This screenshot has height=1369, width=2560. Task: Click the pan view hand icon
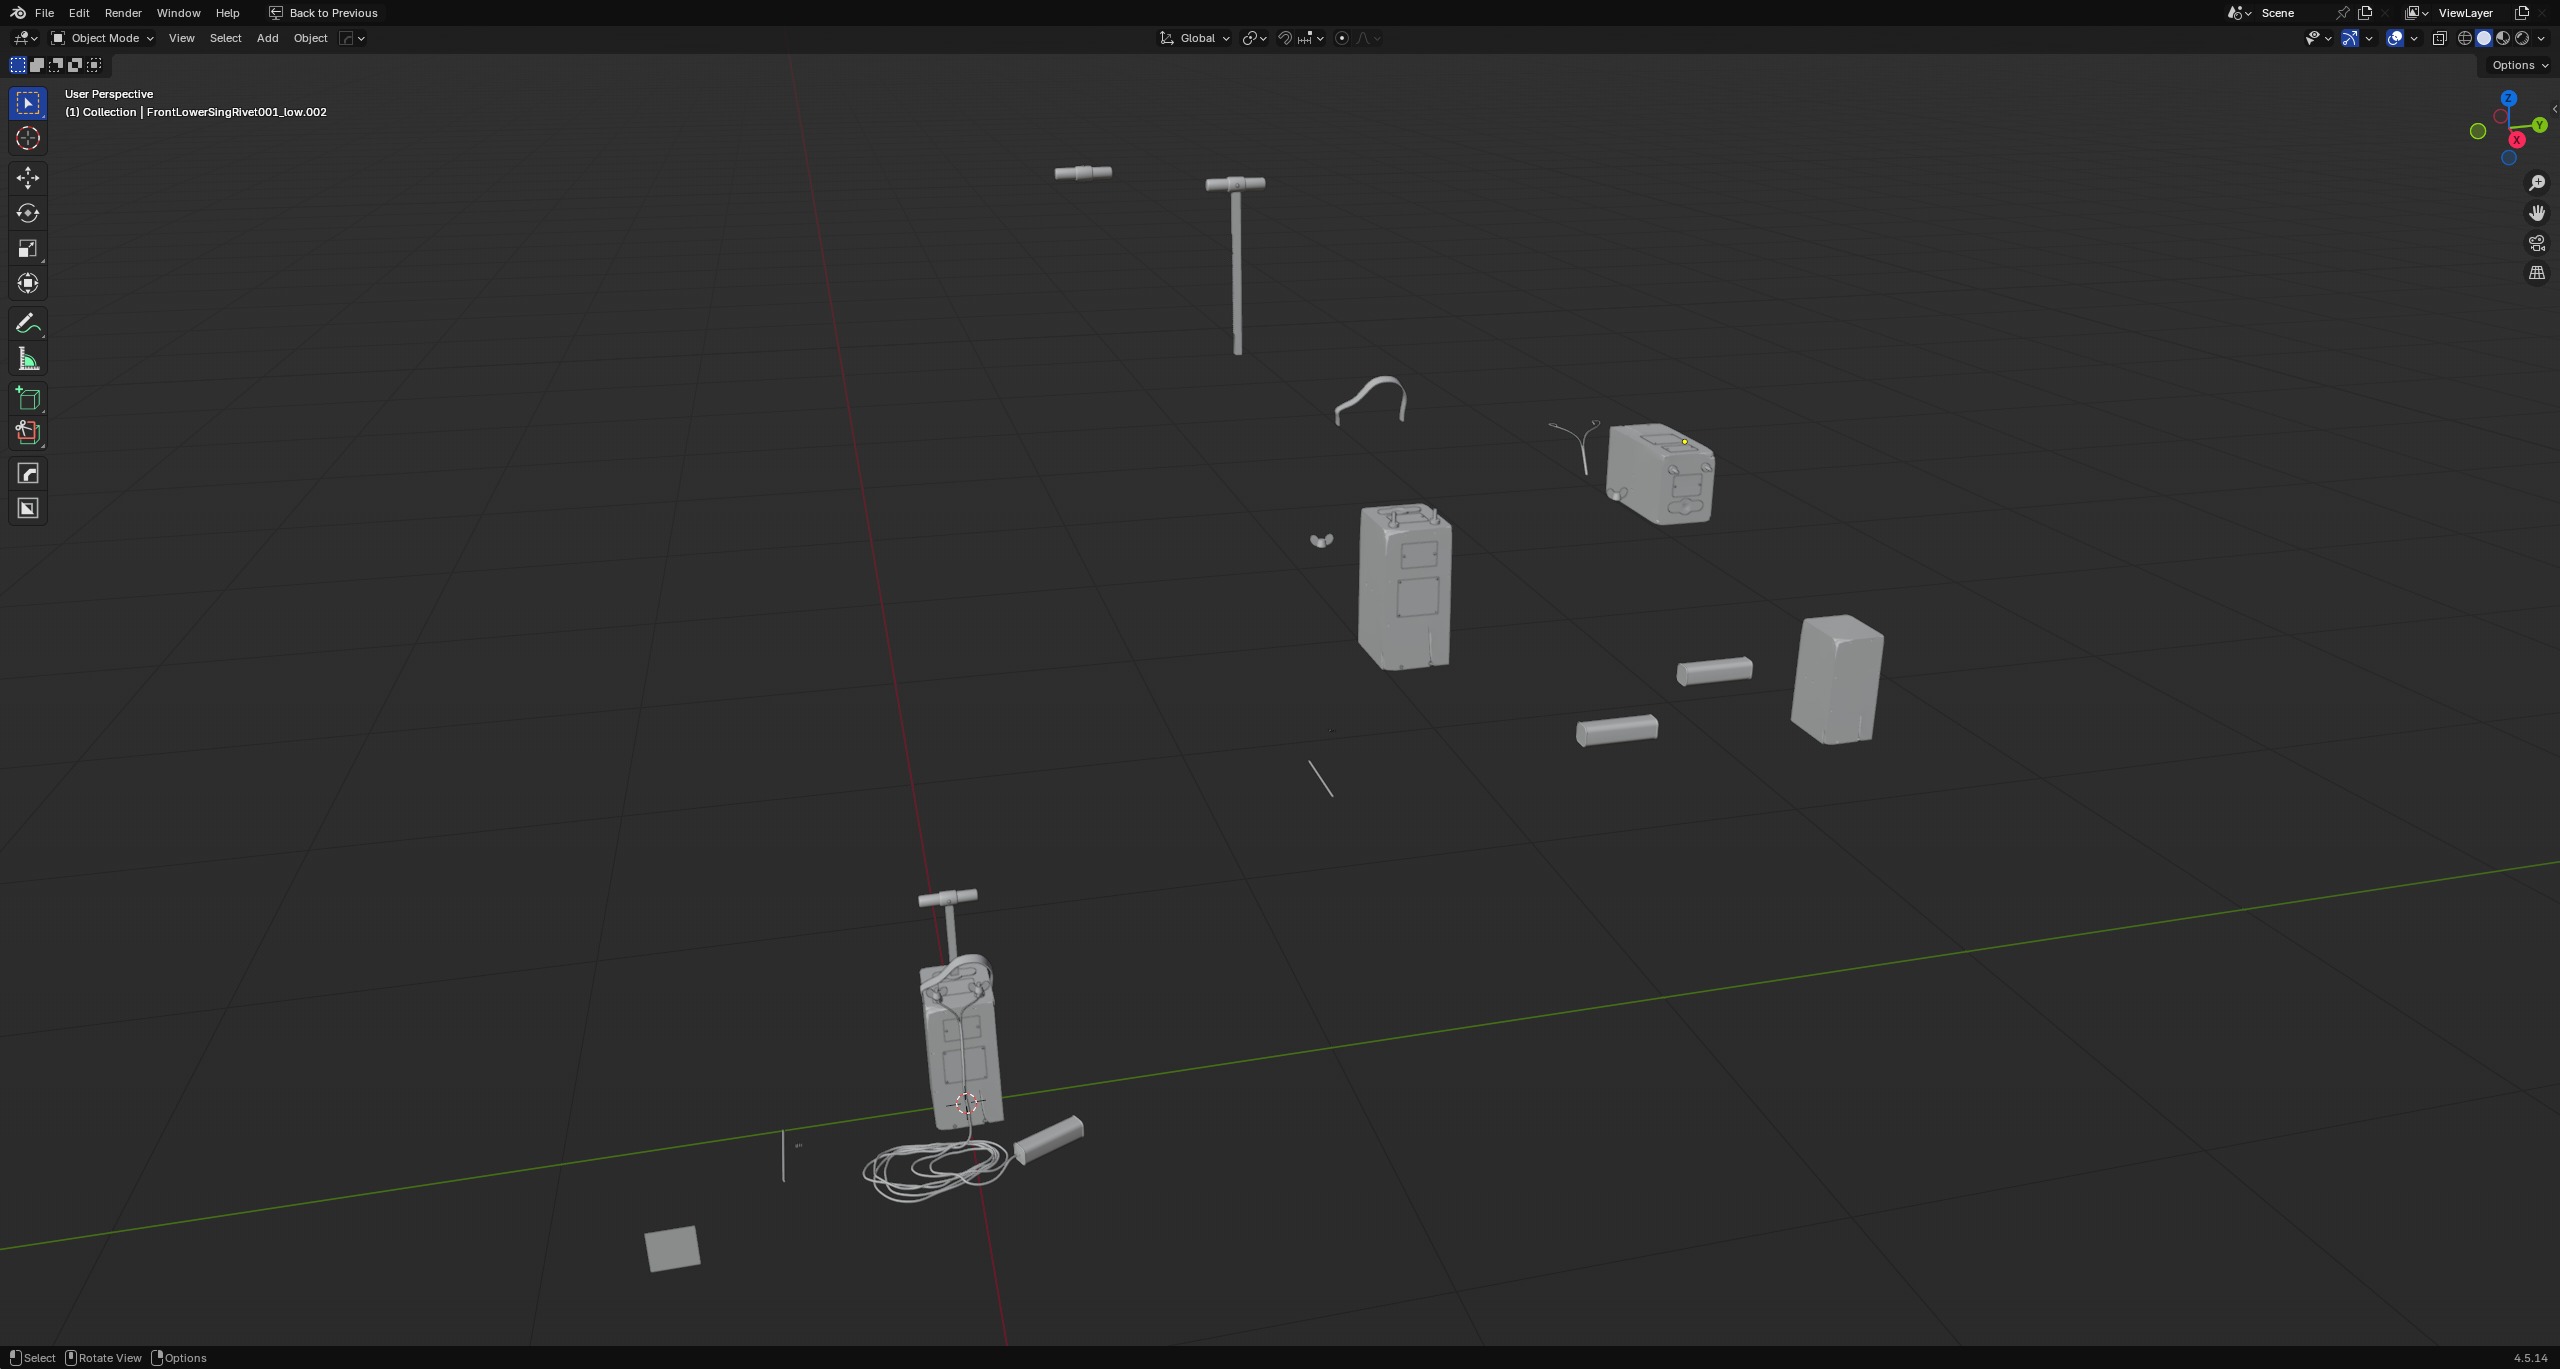click(x=2537, y=213)
